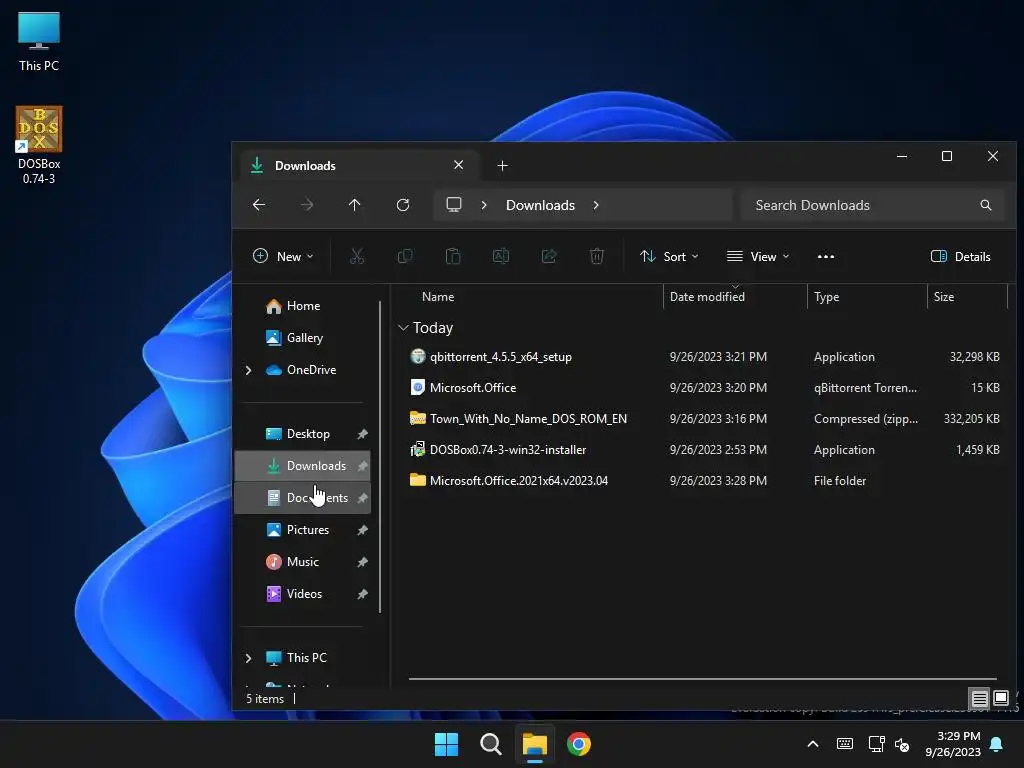Switch to details list layout icon

980,699
